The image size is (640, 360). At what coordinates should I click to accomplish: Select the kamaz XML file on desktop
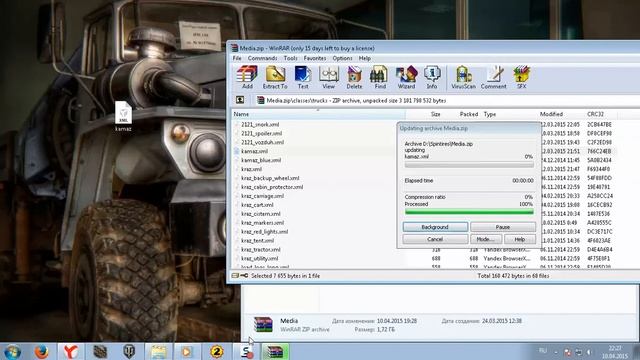[x=123, y=116]
